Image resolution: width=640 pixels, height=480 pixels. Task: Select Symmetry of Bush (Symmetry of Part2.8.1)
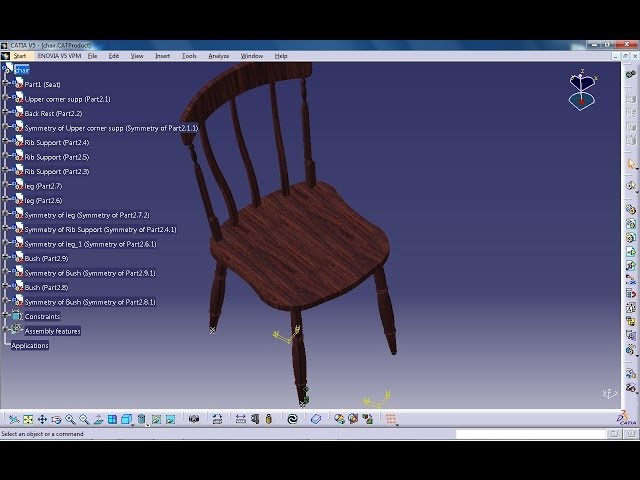[90, 302]
